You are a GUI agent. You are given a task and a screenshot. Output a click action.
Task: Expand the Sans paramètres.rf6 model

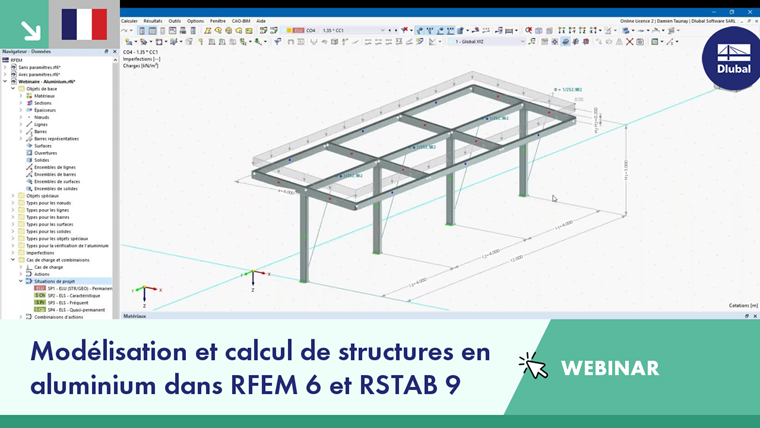pyautogui.click(x=5, y=67)
